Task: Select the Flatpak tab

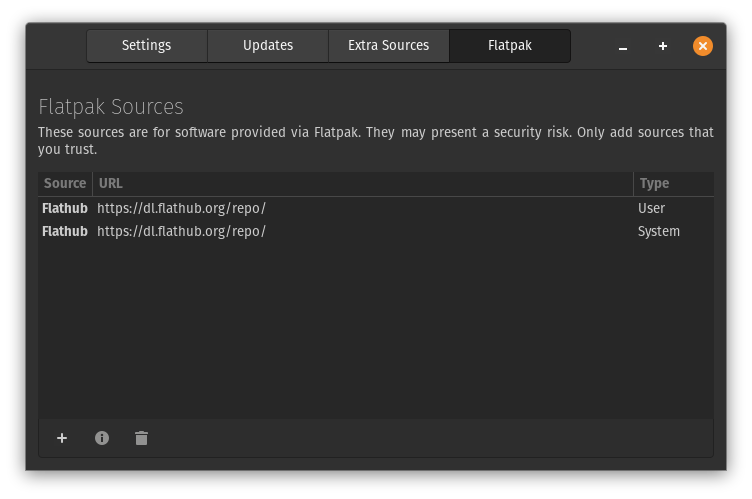Action: (510, 45)
